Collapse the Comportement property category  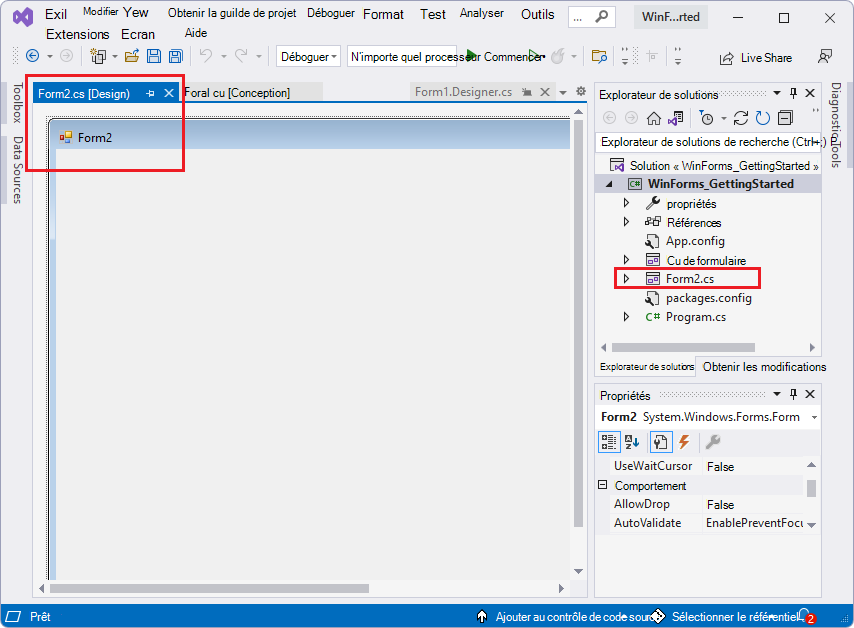(602, 485)
